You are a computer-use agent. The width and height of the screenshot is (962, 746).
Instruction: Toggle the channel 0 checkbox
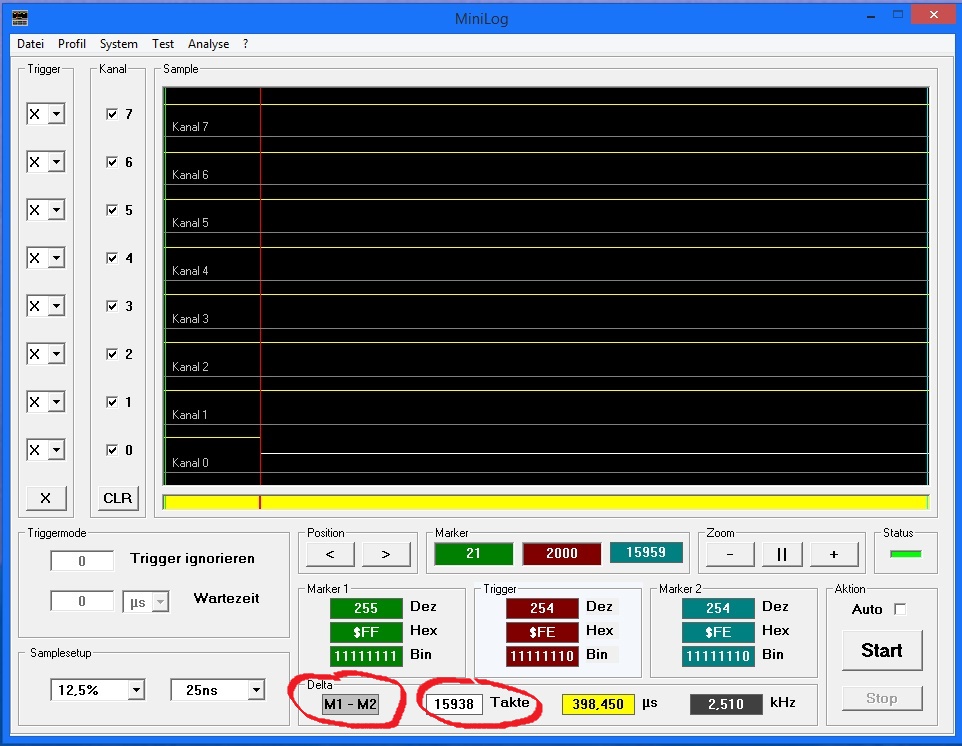tap(112, 450)
